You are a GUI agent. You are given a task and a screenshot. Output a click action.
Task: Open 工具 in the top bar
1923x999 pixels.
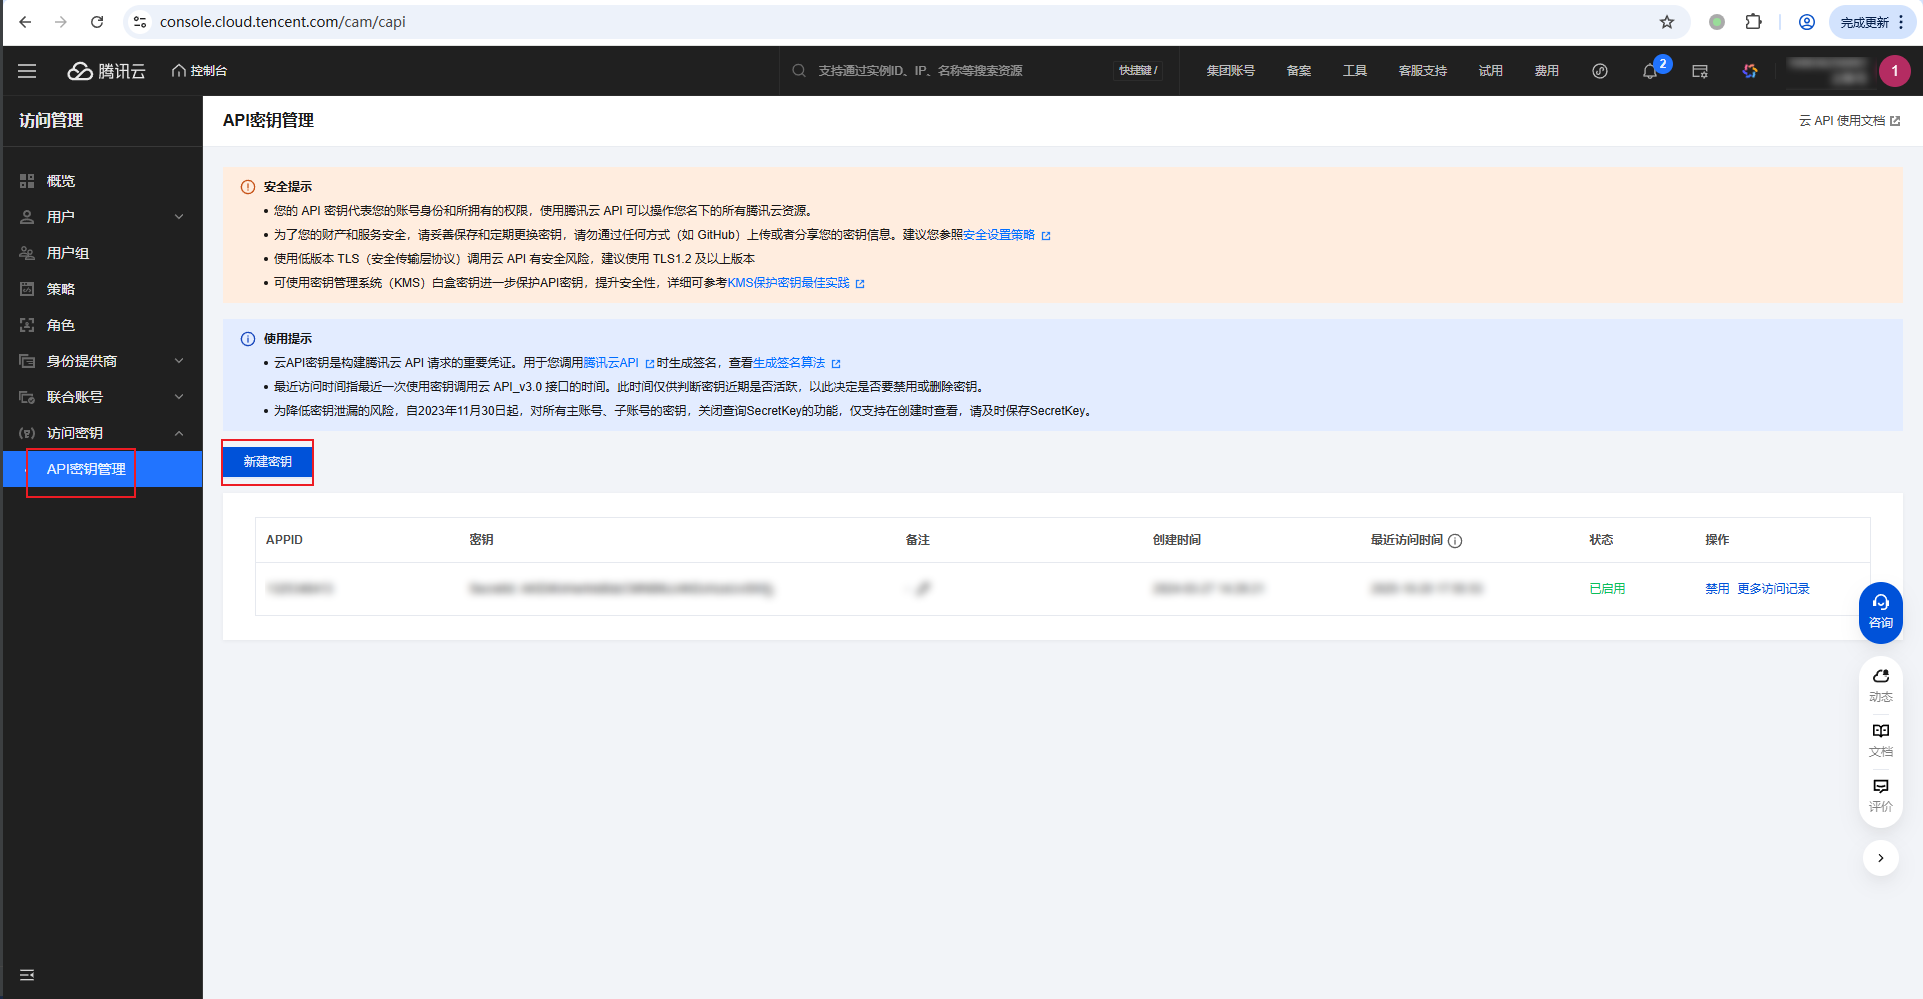pyautogui.click(x=1355, y=71)
